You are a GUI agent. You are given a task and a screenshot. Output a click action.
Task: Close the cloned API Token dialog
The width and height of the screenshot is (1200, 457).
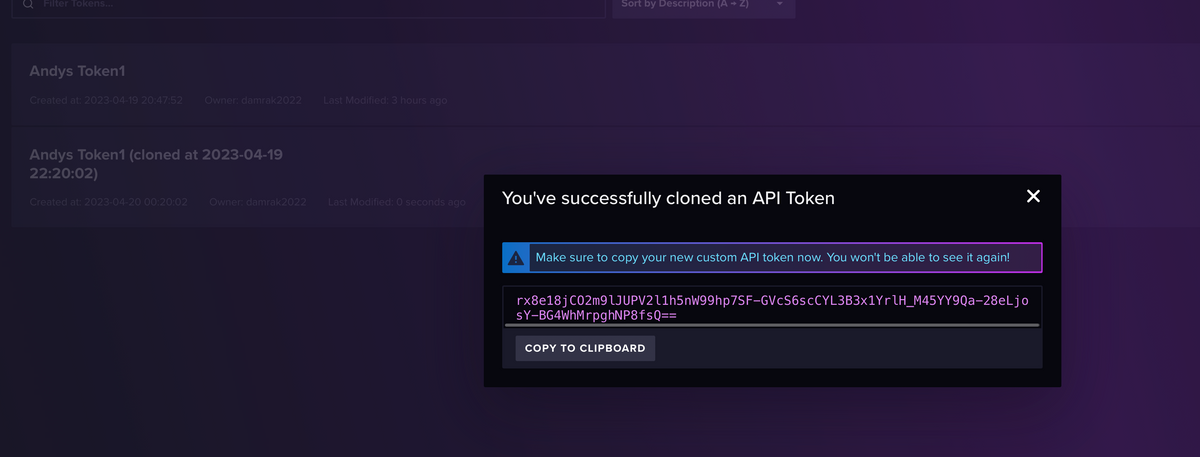[1033, 197]
